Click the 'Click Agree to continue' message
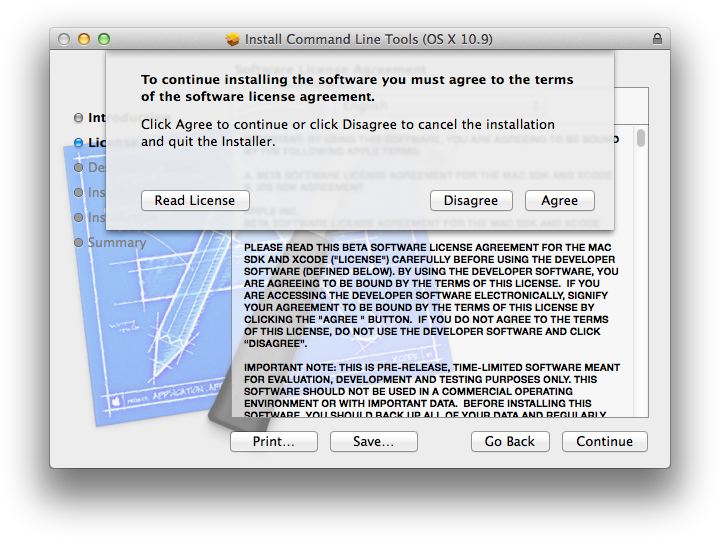The width and height of the screenshot is (719, 539). [348, 133]
